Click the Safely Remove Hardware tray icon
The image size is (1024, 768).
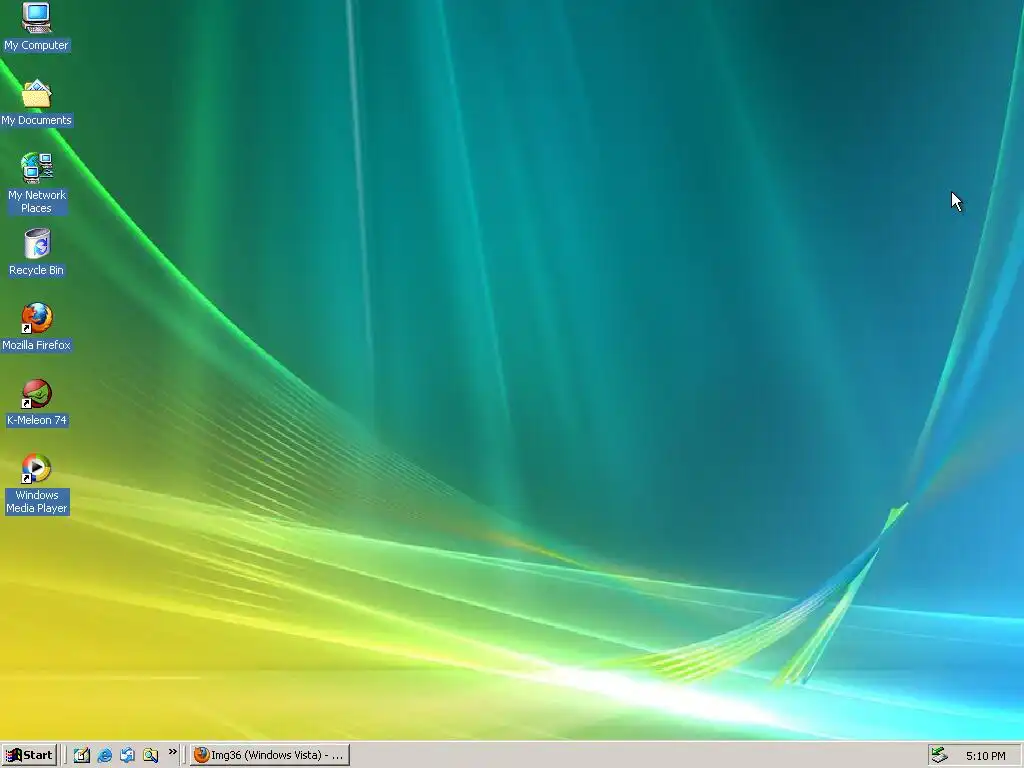(x=939, y=755)
